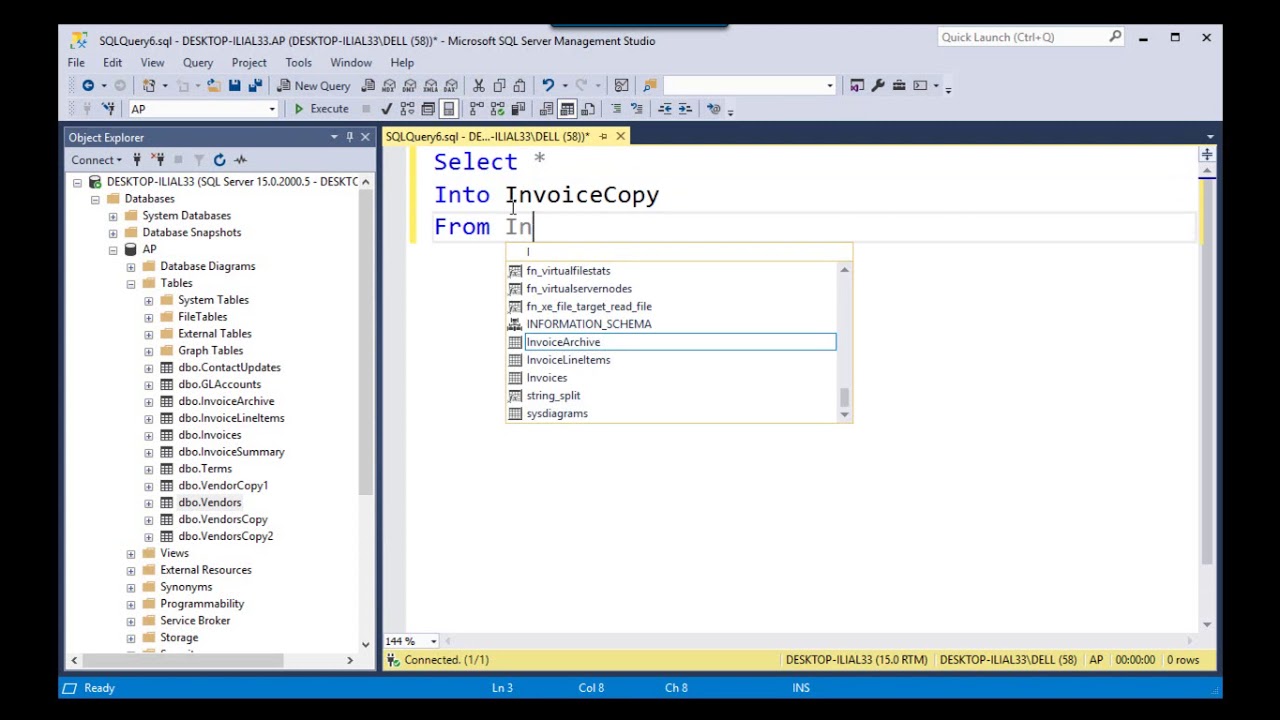Viewport: 1280px width, 720px height.
Task: Open the AP available databases dropdown
Action: (x=271, y=109)
